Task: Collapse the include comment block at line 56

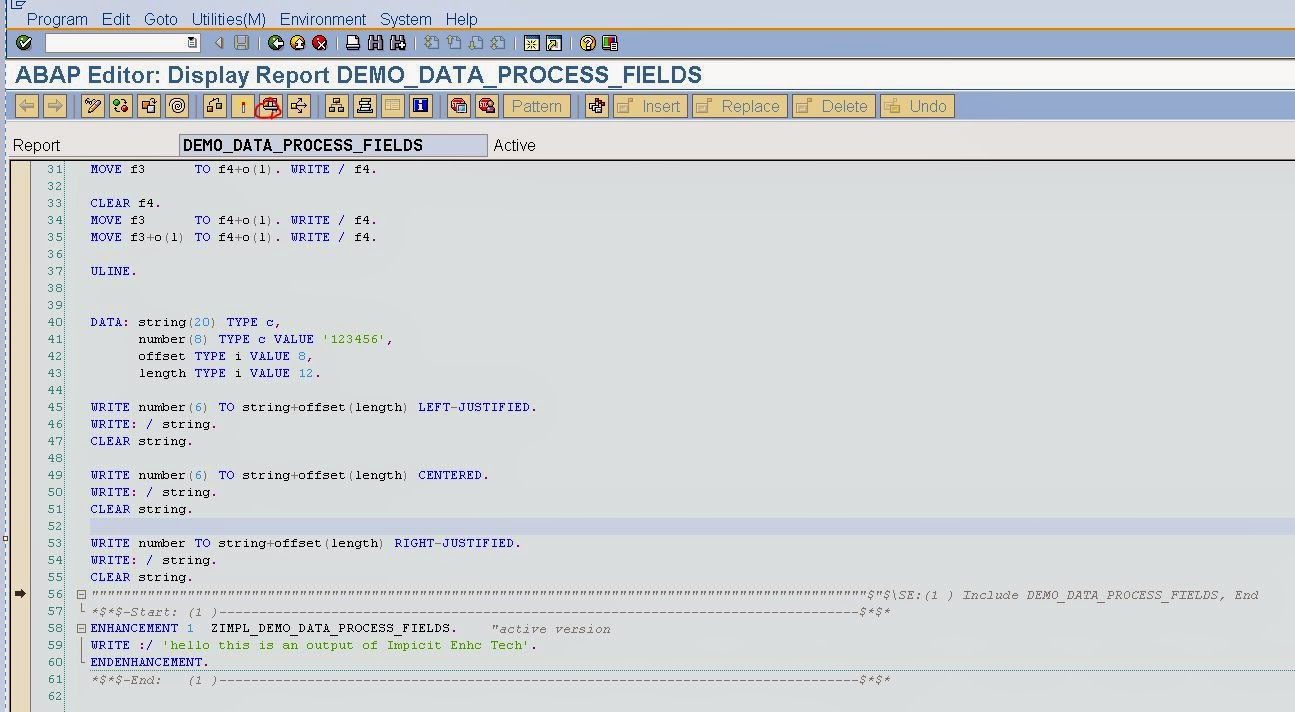Action: click(81, 593)
